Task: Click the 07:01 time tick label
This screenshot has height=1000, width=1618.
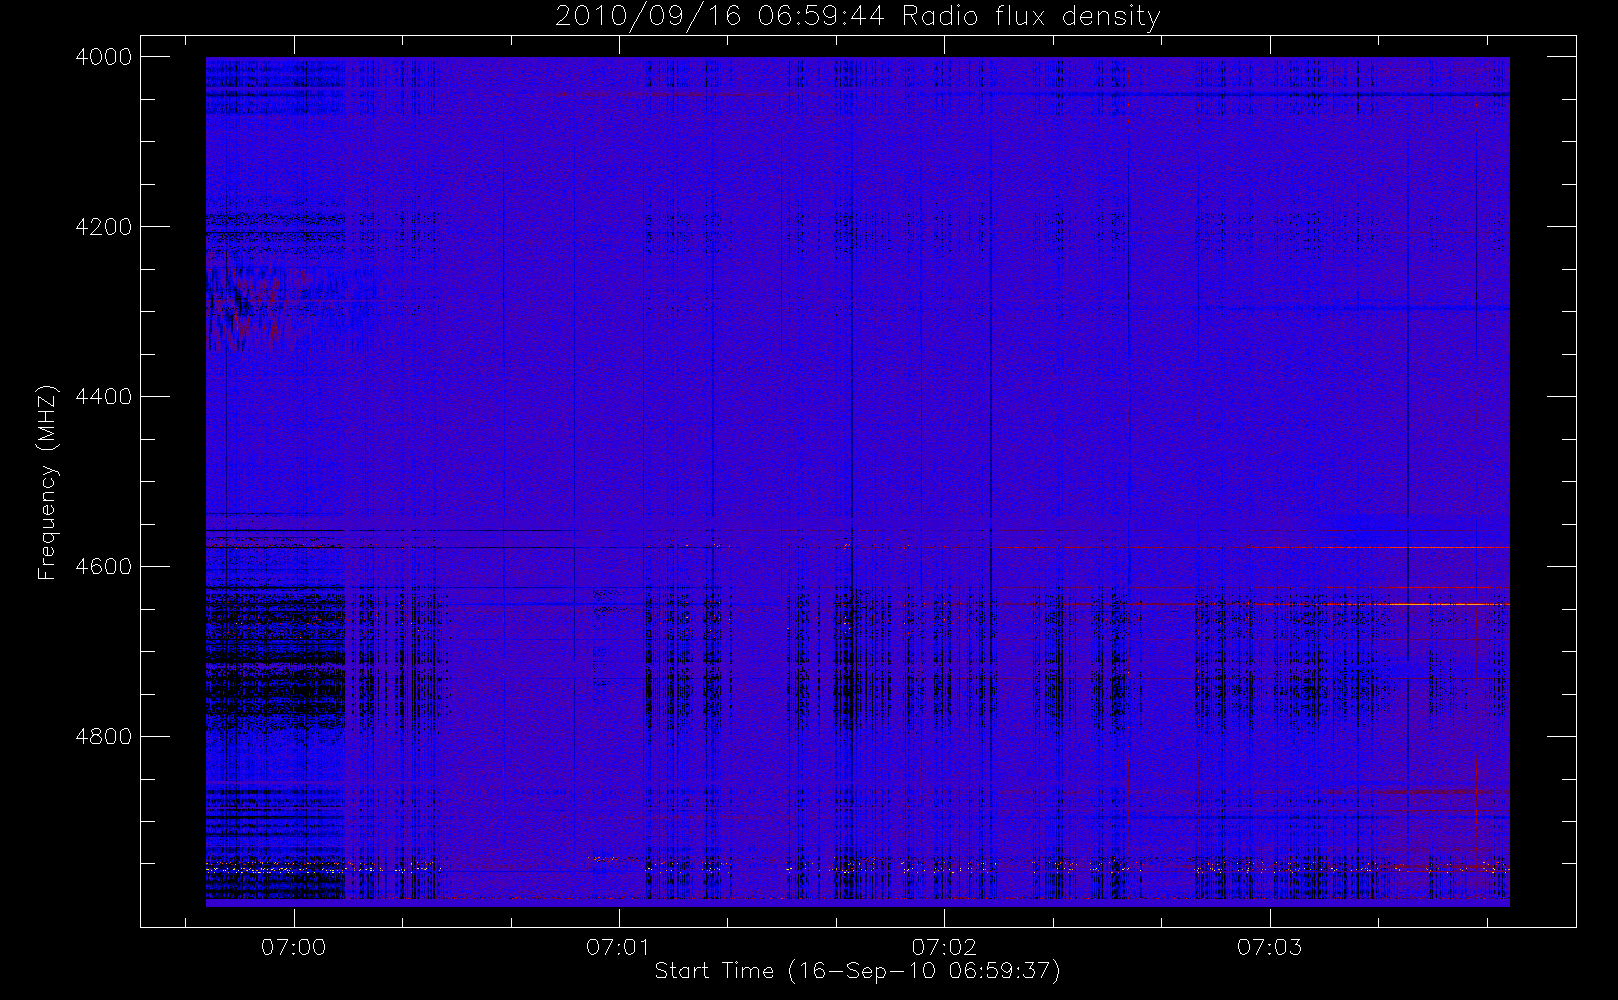Action: pyautogui.click(x=619, y=947)
